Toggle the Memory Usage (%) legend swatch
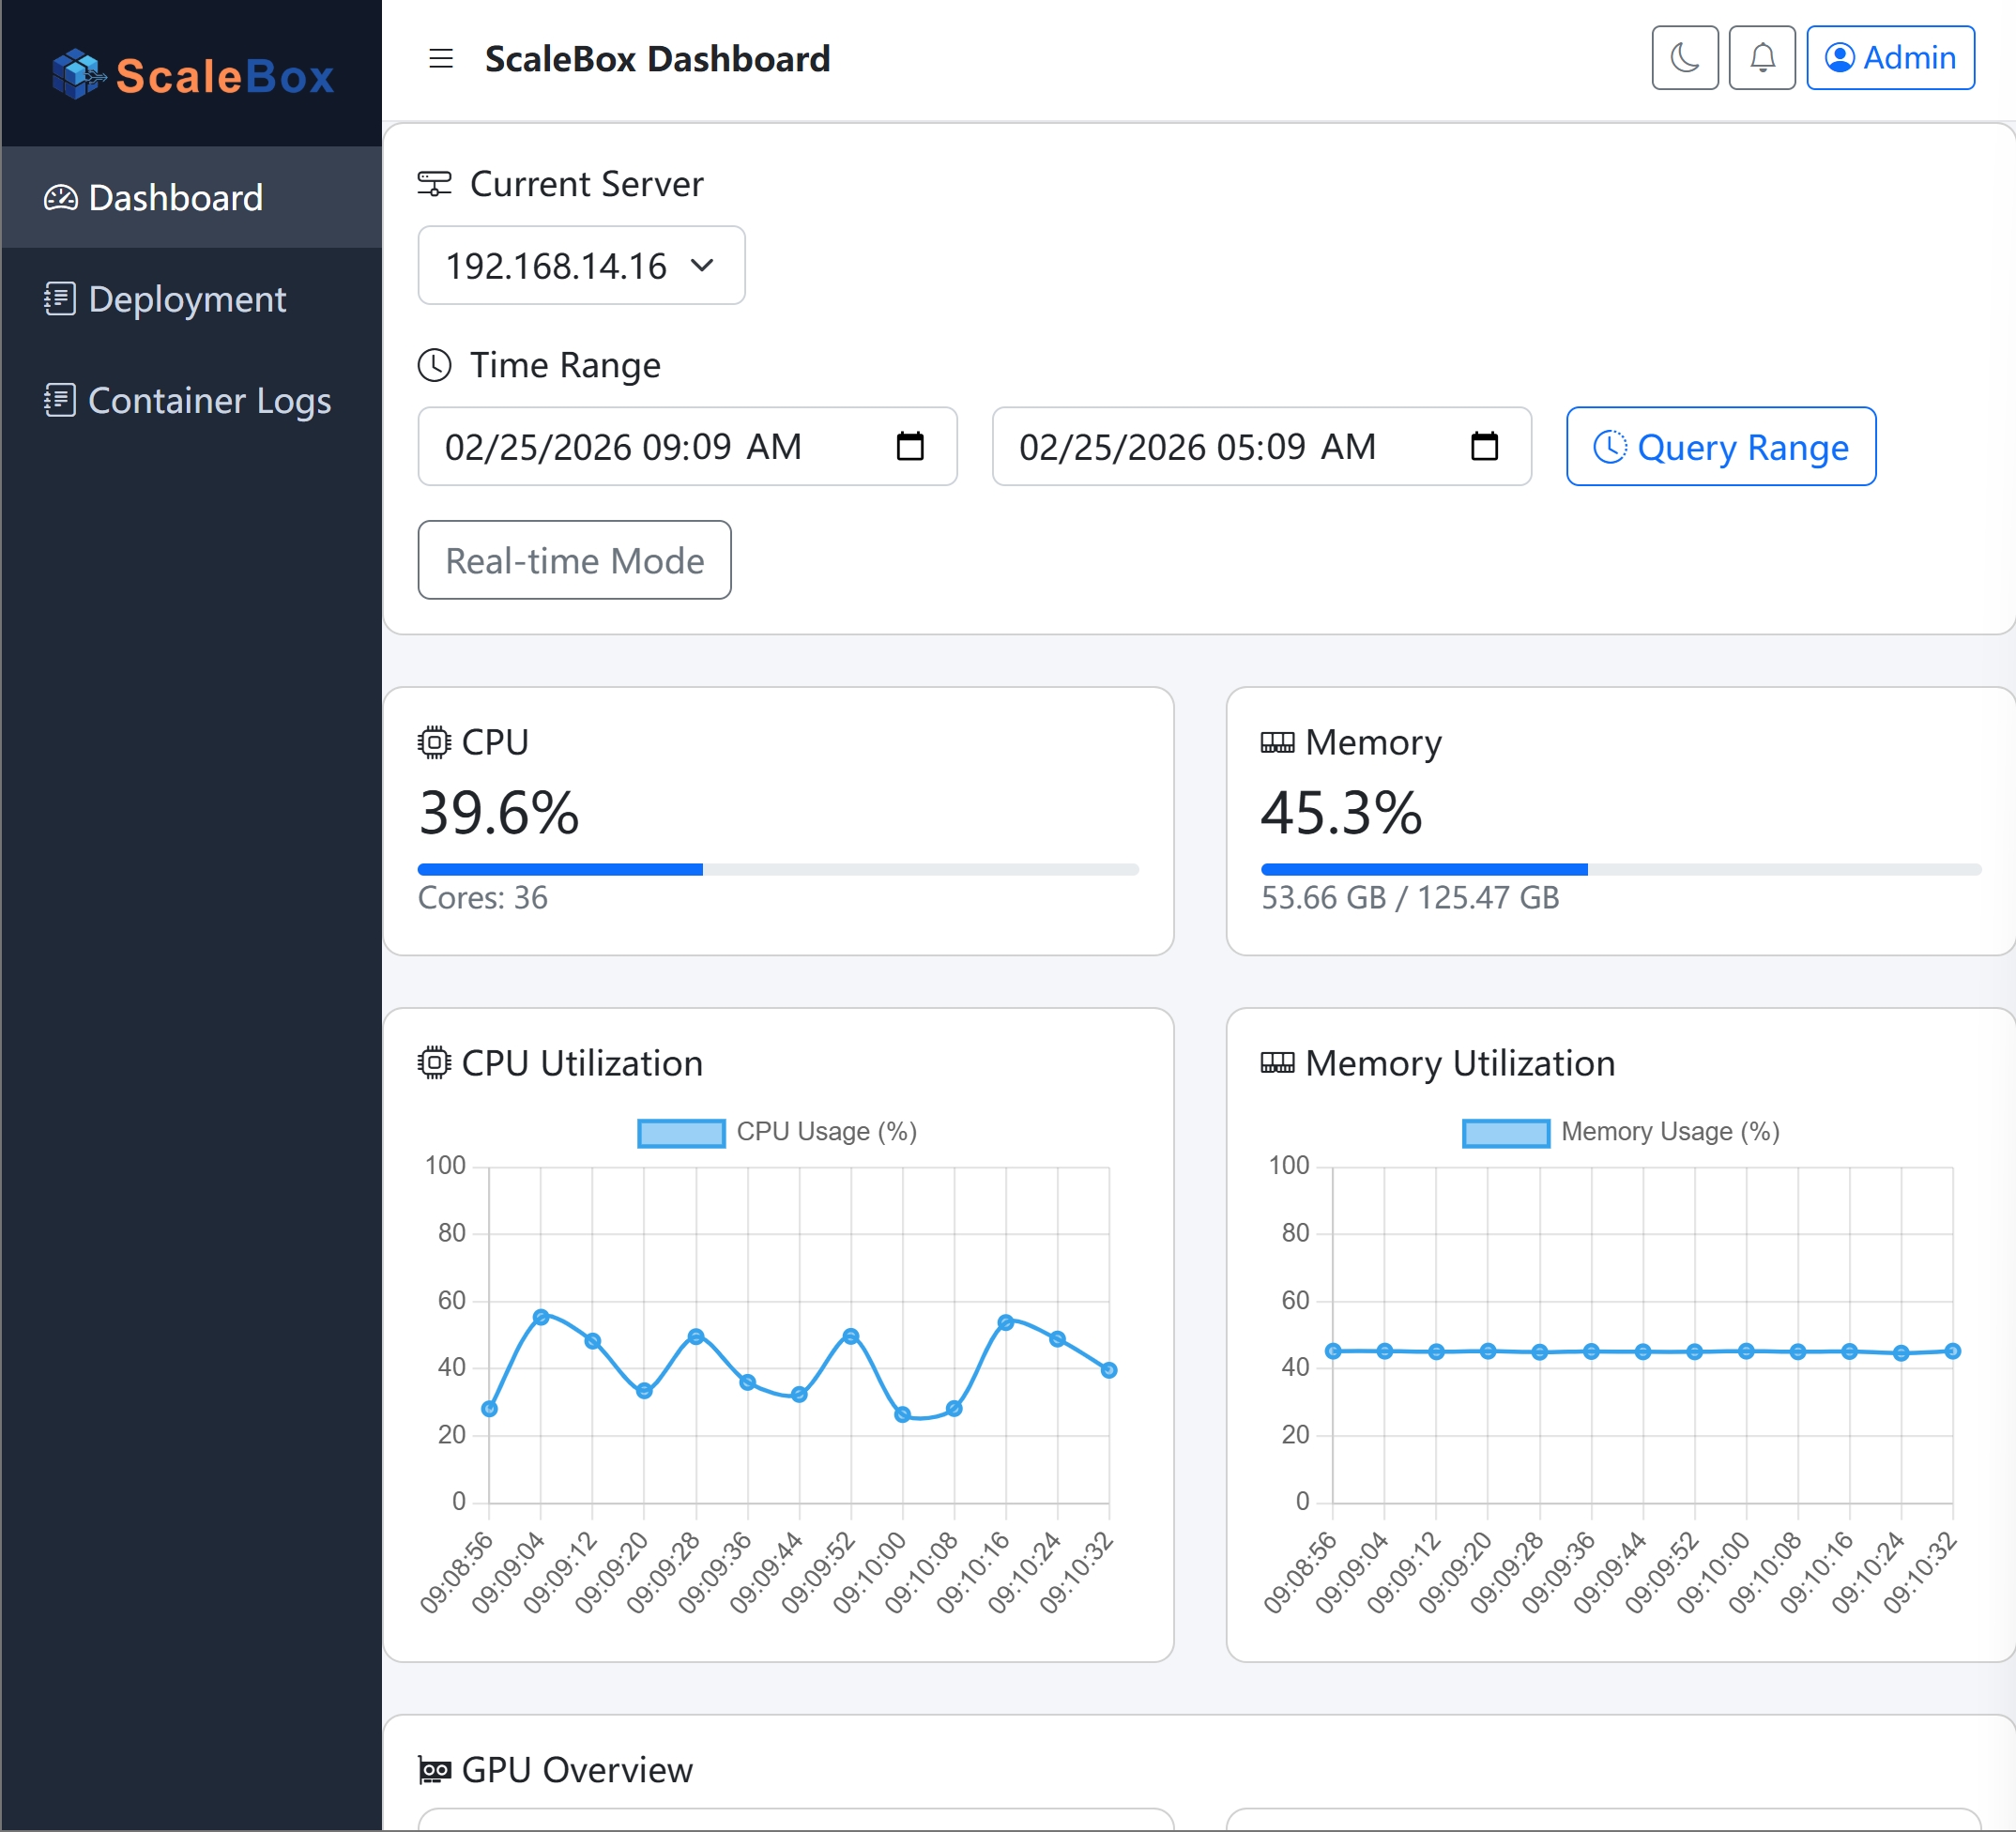The height and width of the screenshot is (1832, 2016). (x=1506, y=1133)
